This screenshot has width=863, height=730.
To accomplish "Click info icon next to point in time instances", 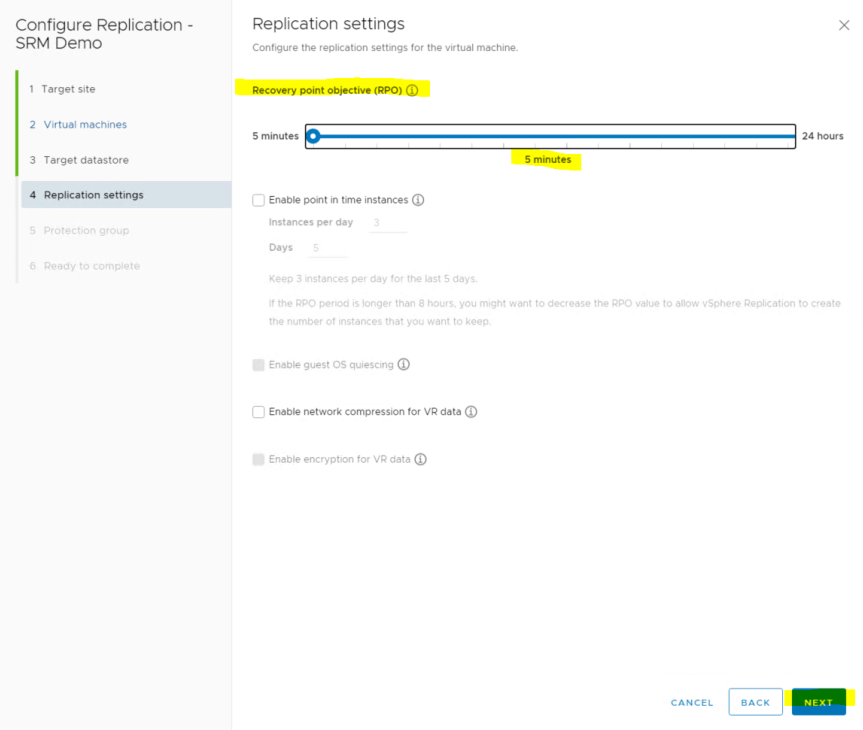I will [418, 200].
